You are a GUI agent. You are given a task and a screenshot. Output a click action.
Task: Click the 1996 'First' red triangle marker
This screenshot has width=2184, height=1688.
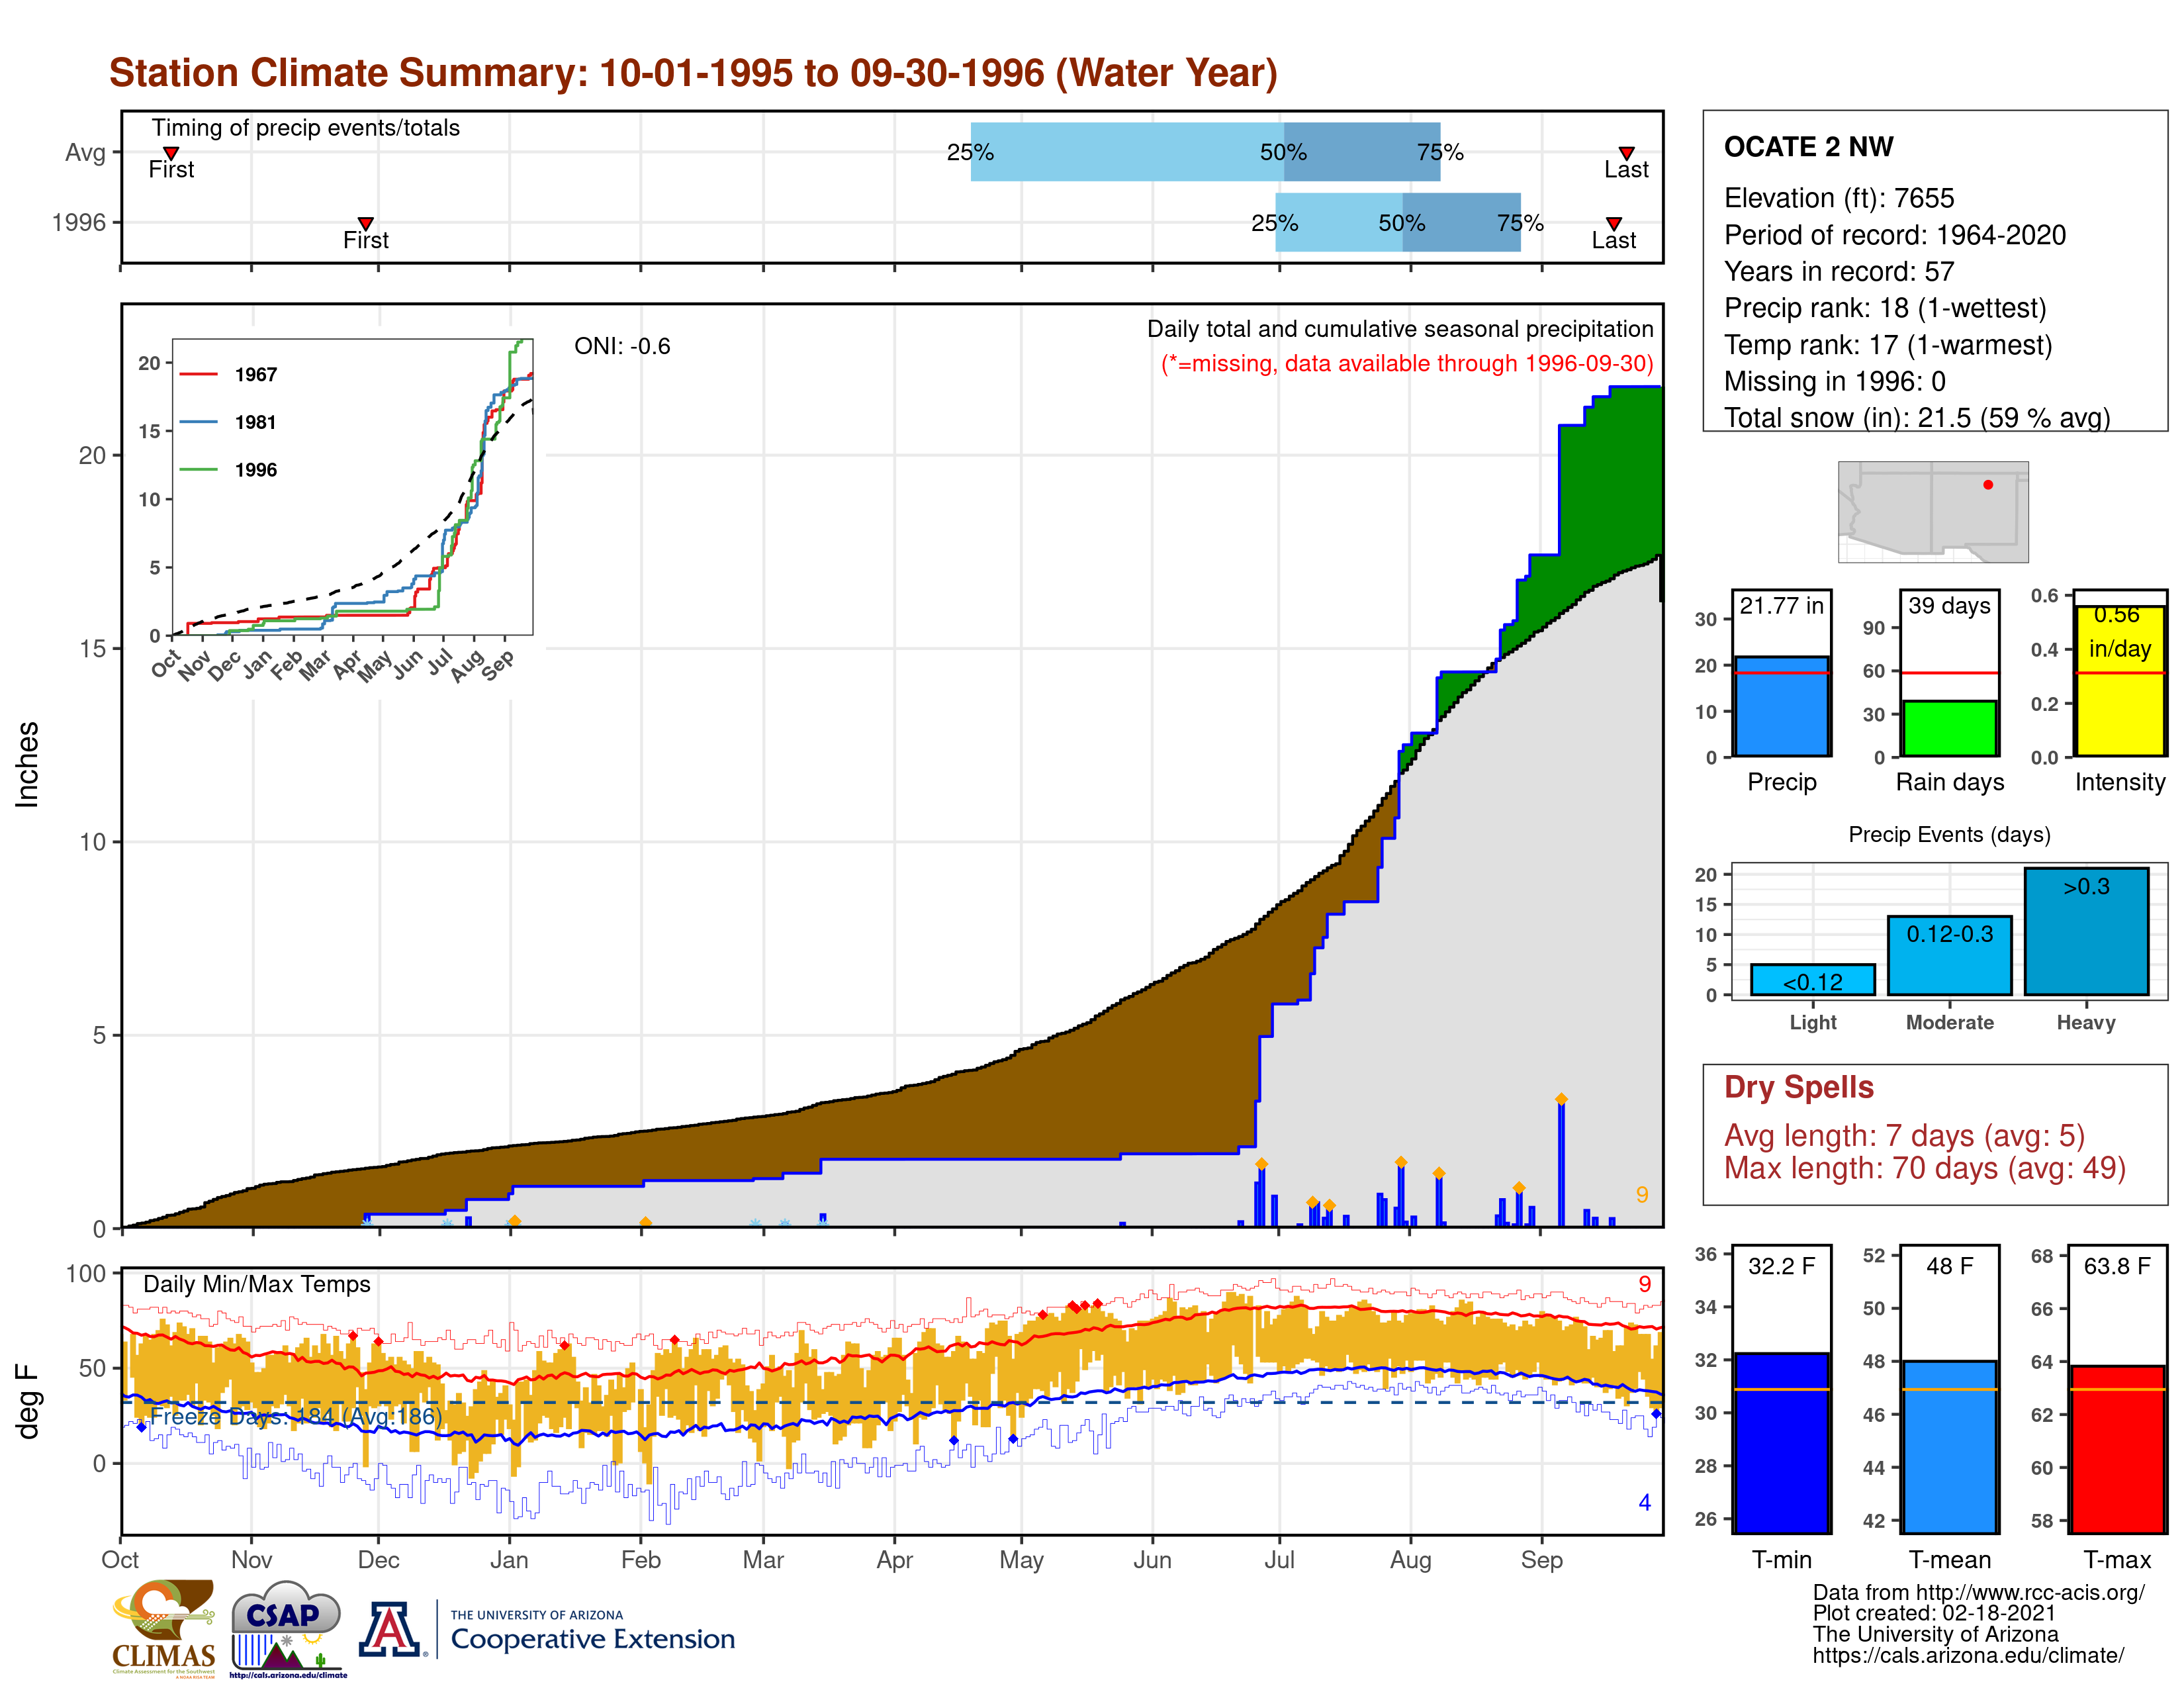point(366,224)
